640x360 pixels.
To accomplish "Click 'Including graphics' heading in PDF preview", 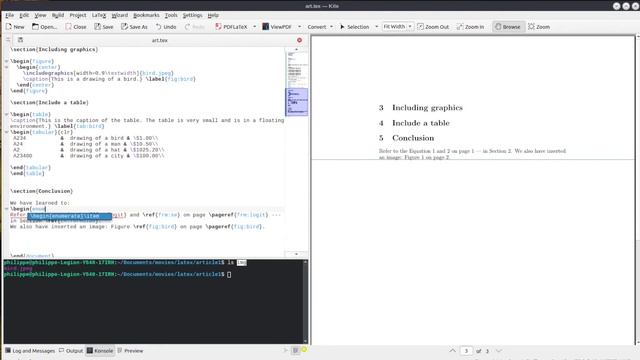I will click(427, 108).
